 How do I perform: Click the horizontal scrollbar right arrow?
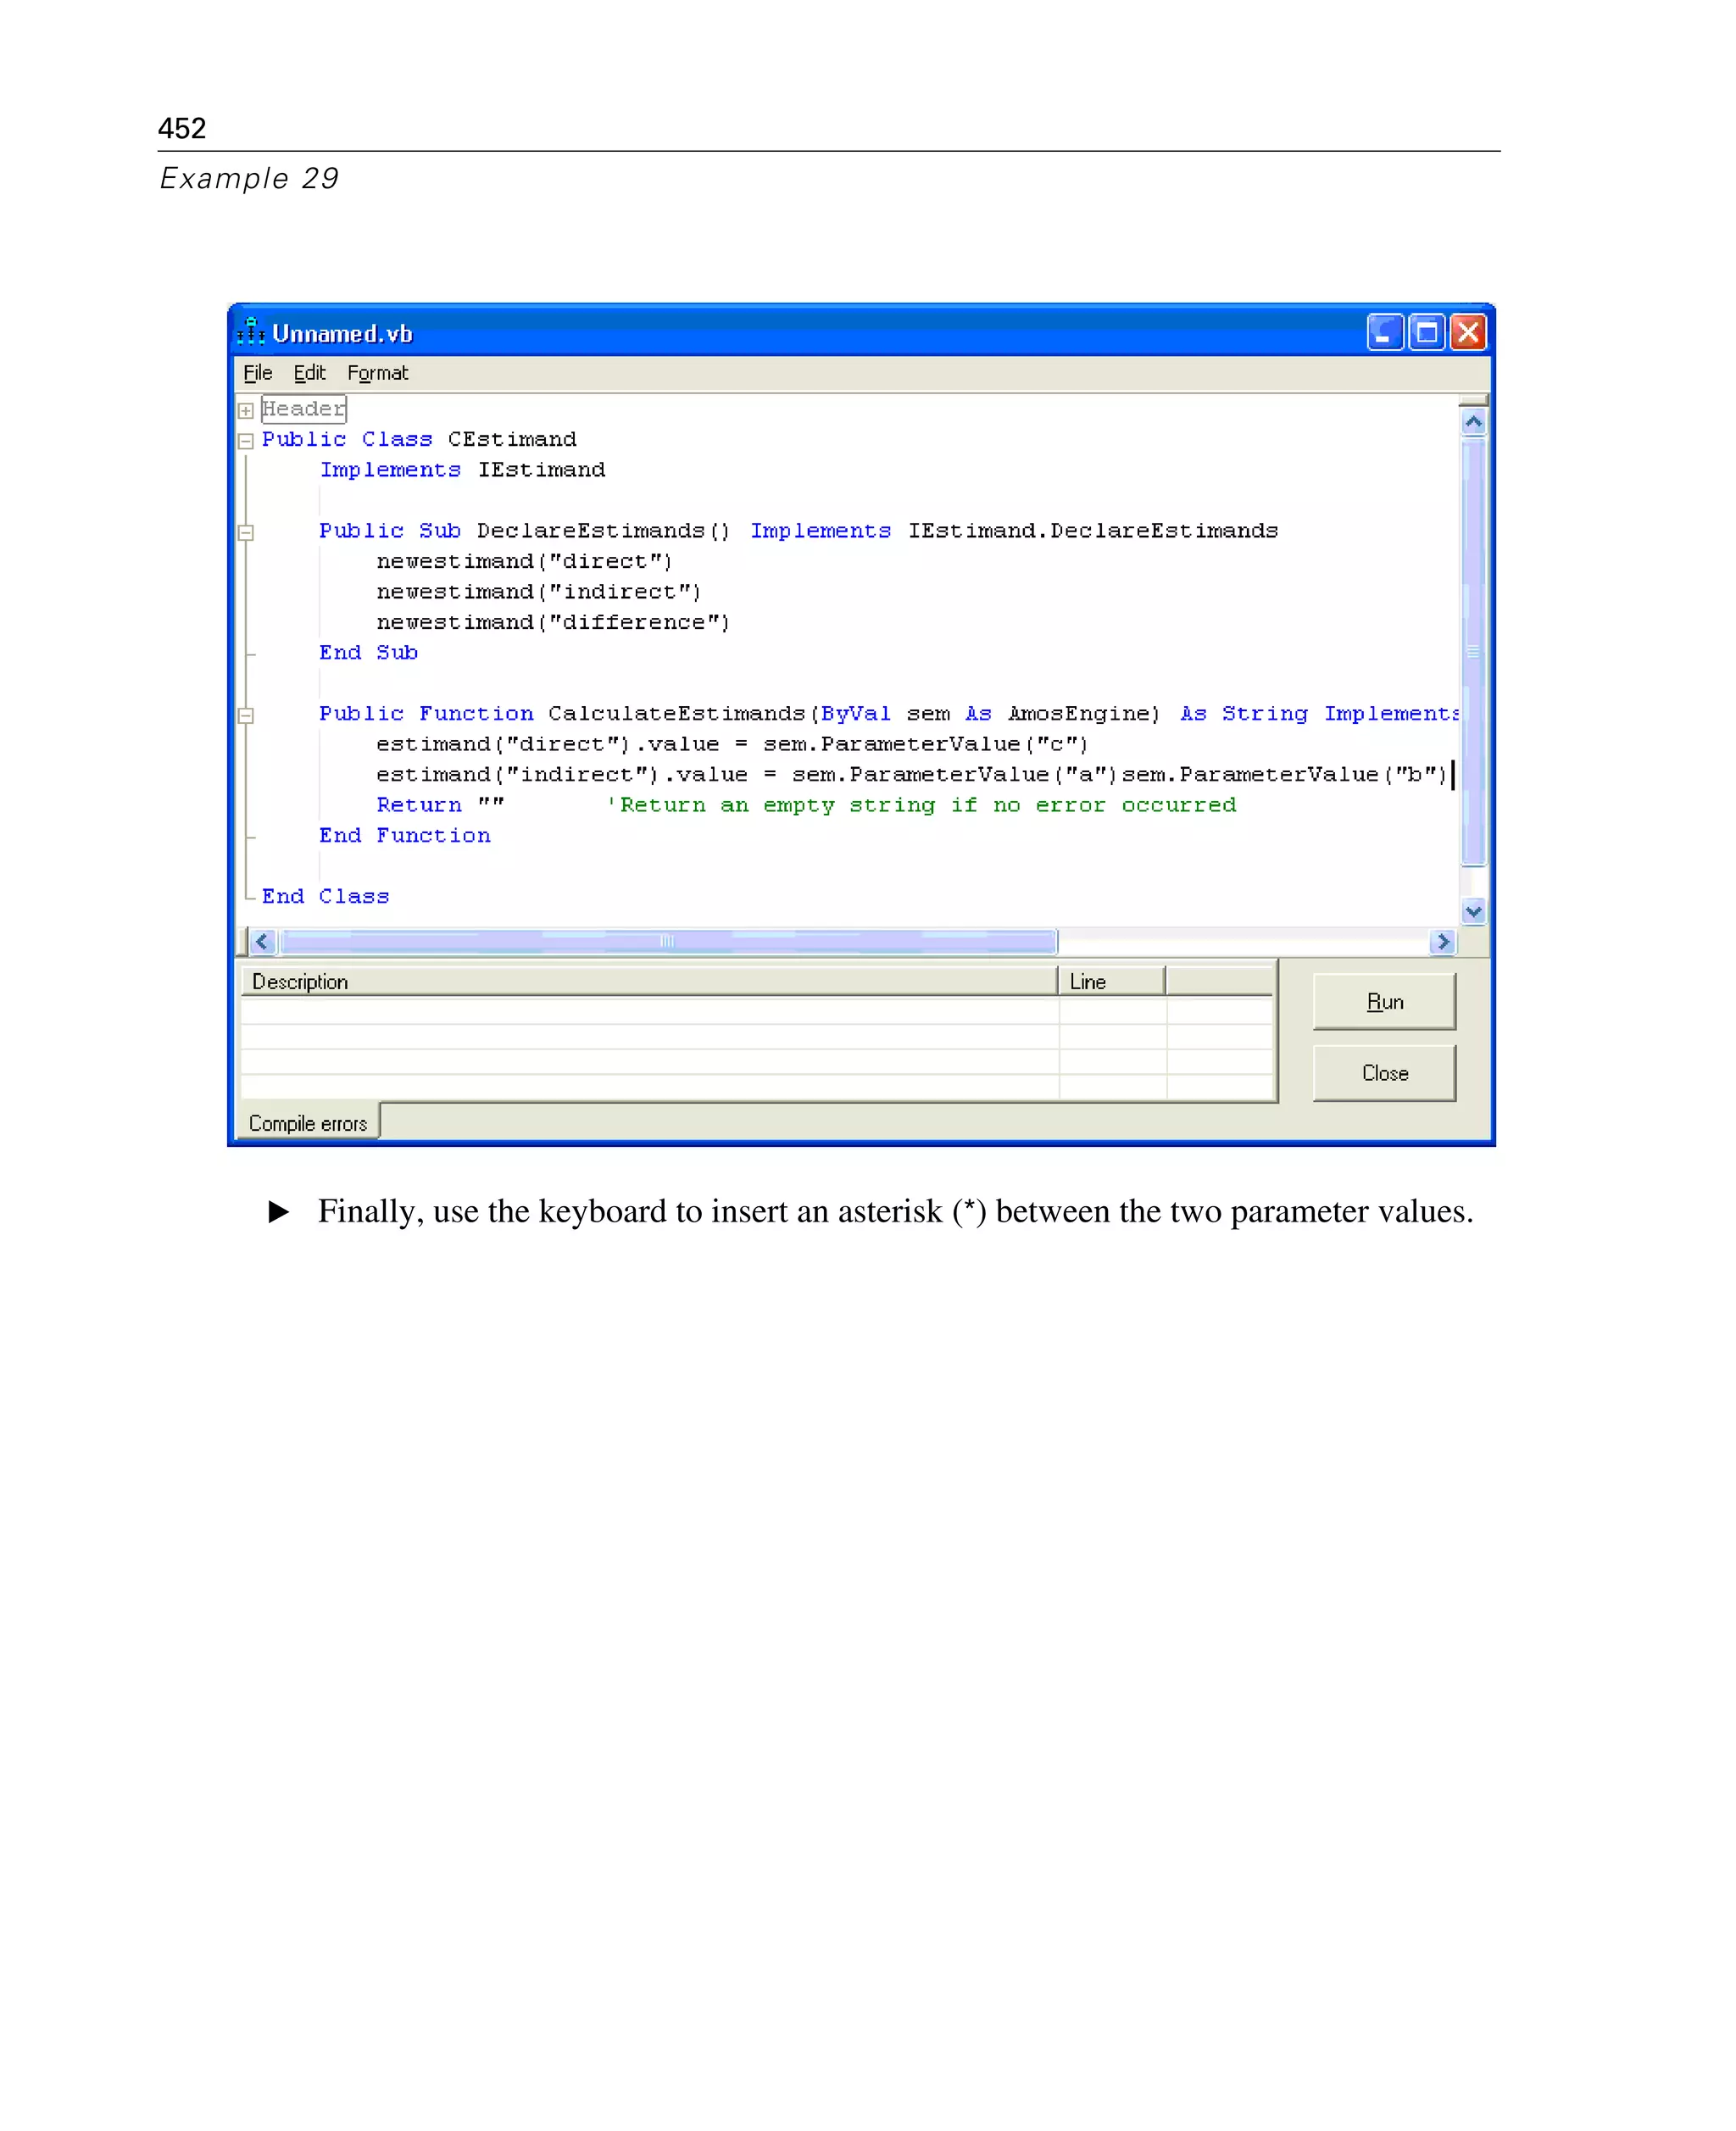coord(1441,941)
